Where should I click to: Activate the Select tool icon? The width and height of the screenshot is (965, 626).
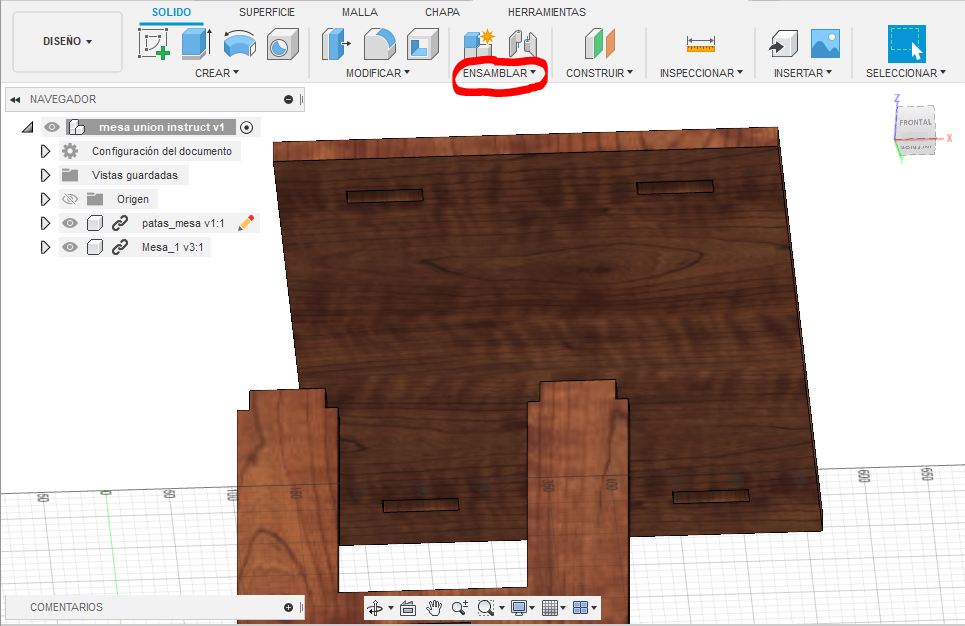tap(907, 44)
